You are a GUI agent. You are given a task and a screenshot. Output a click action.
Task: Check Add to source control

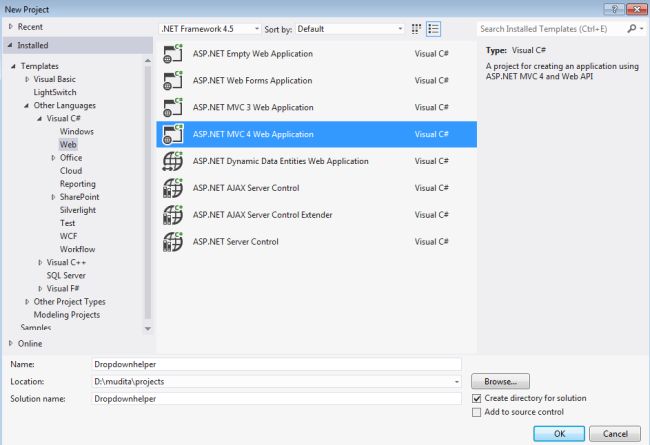[477, 412]
